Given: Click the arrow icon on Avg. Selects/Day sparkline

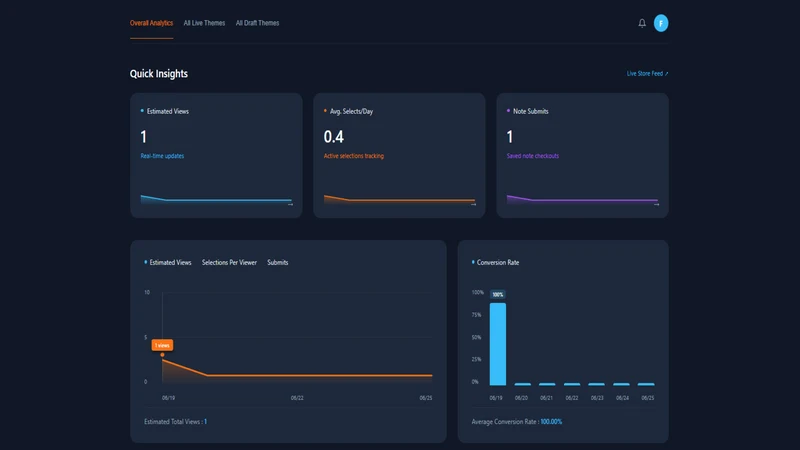Looking at the screenshot, I should tap(473, 205).
